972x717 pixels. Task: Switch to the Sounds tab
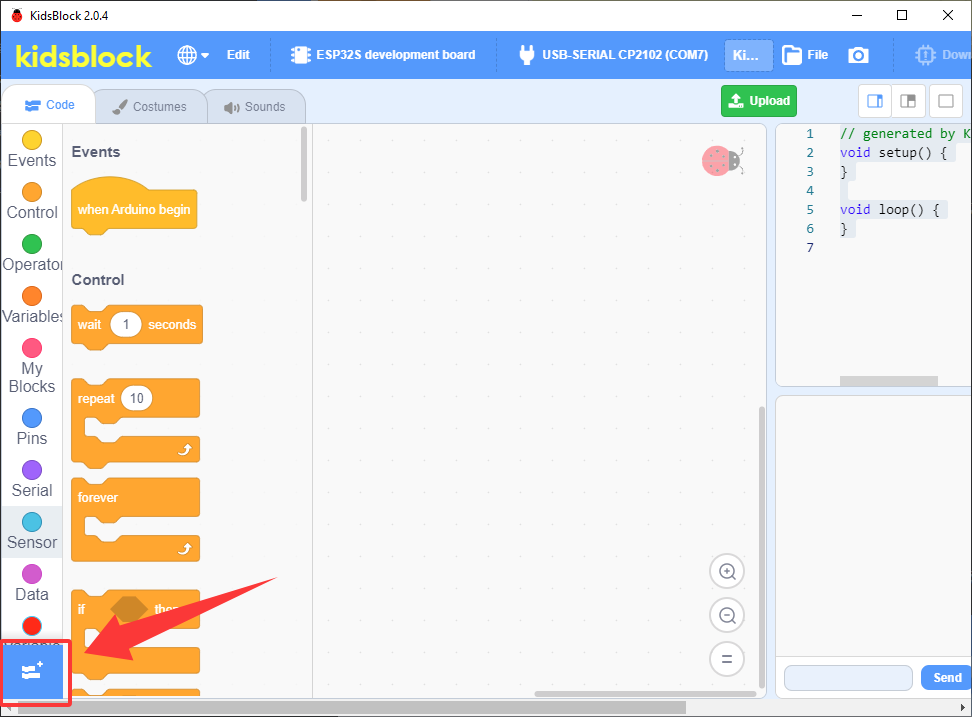[255, 107]
